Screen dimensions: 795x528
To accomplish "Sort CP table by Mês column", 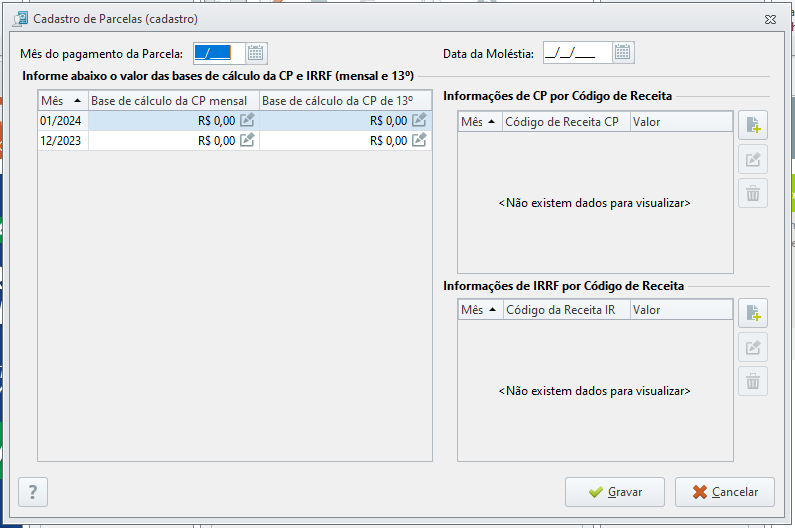I will 480,122.
